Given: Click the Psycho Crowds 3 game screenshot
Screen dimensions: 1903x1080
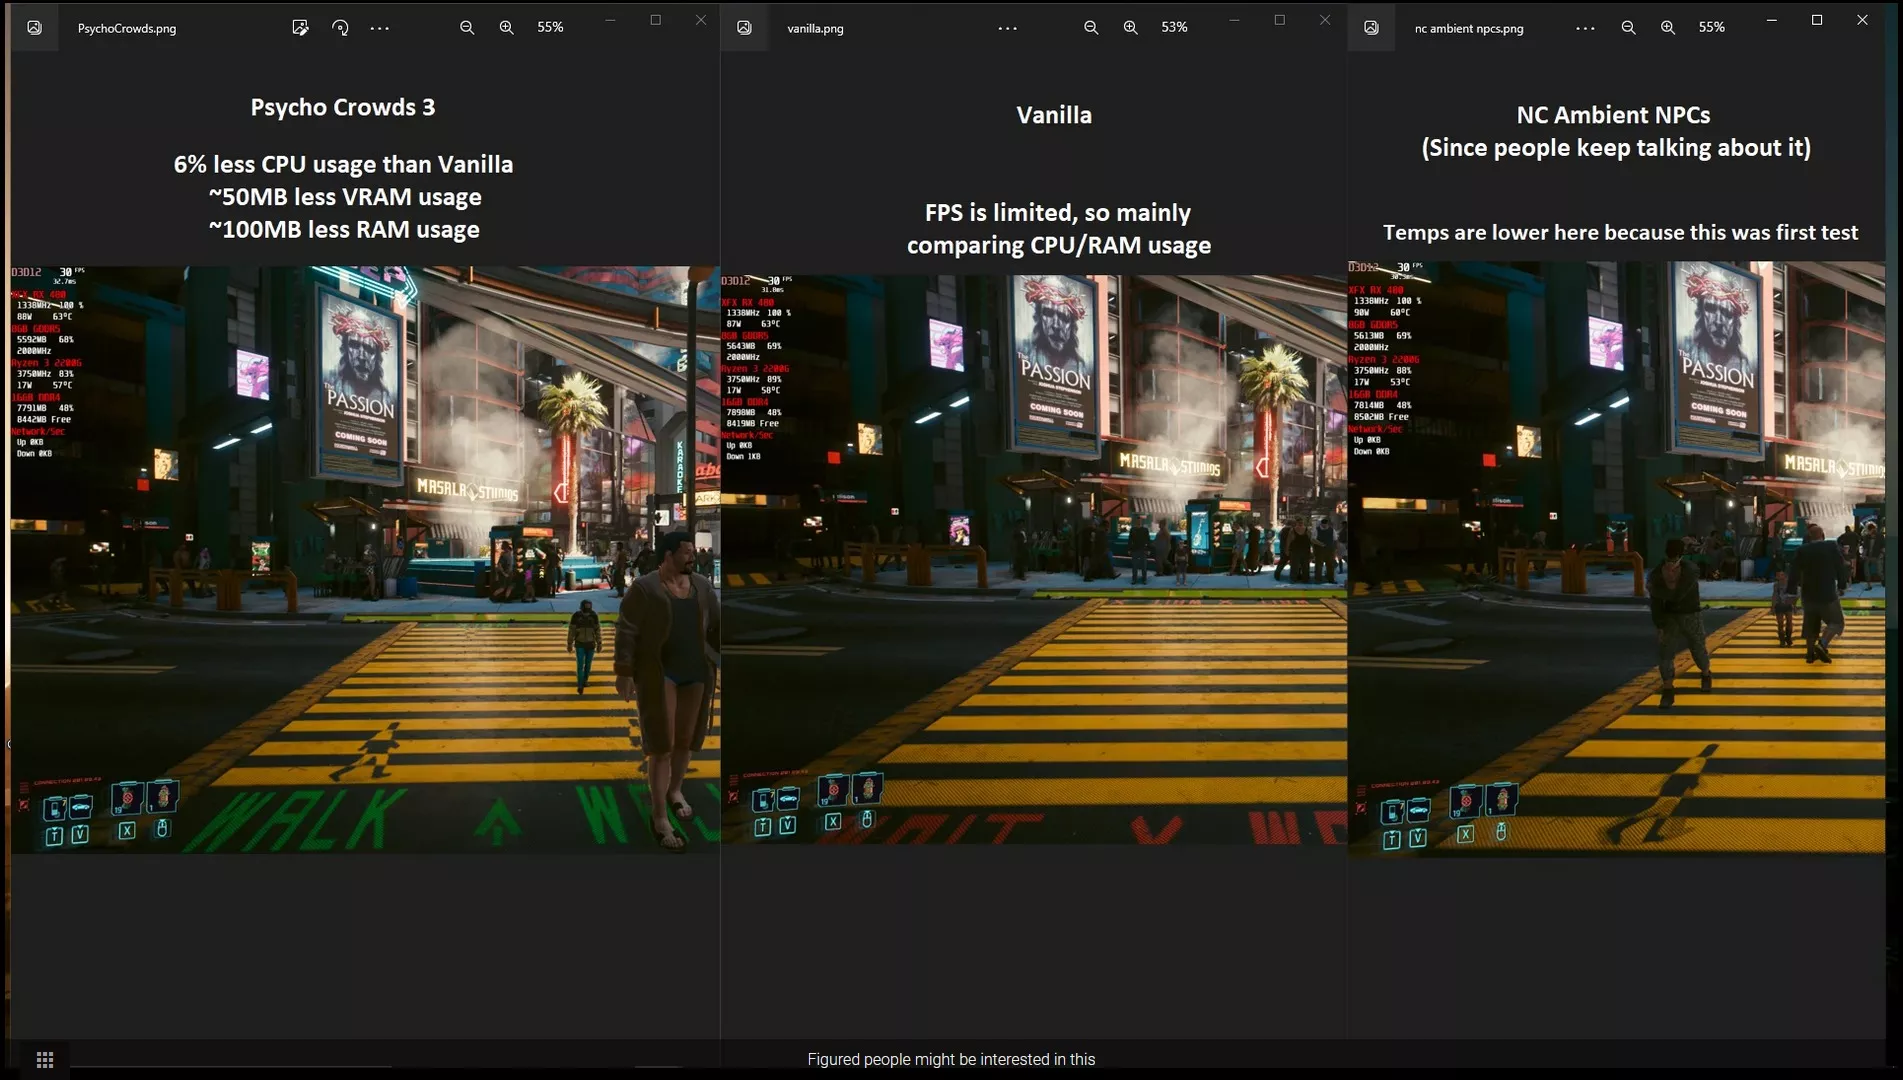Looking at the screenshot, I should pos(365,560).
